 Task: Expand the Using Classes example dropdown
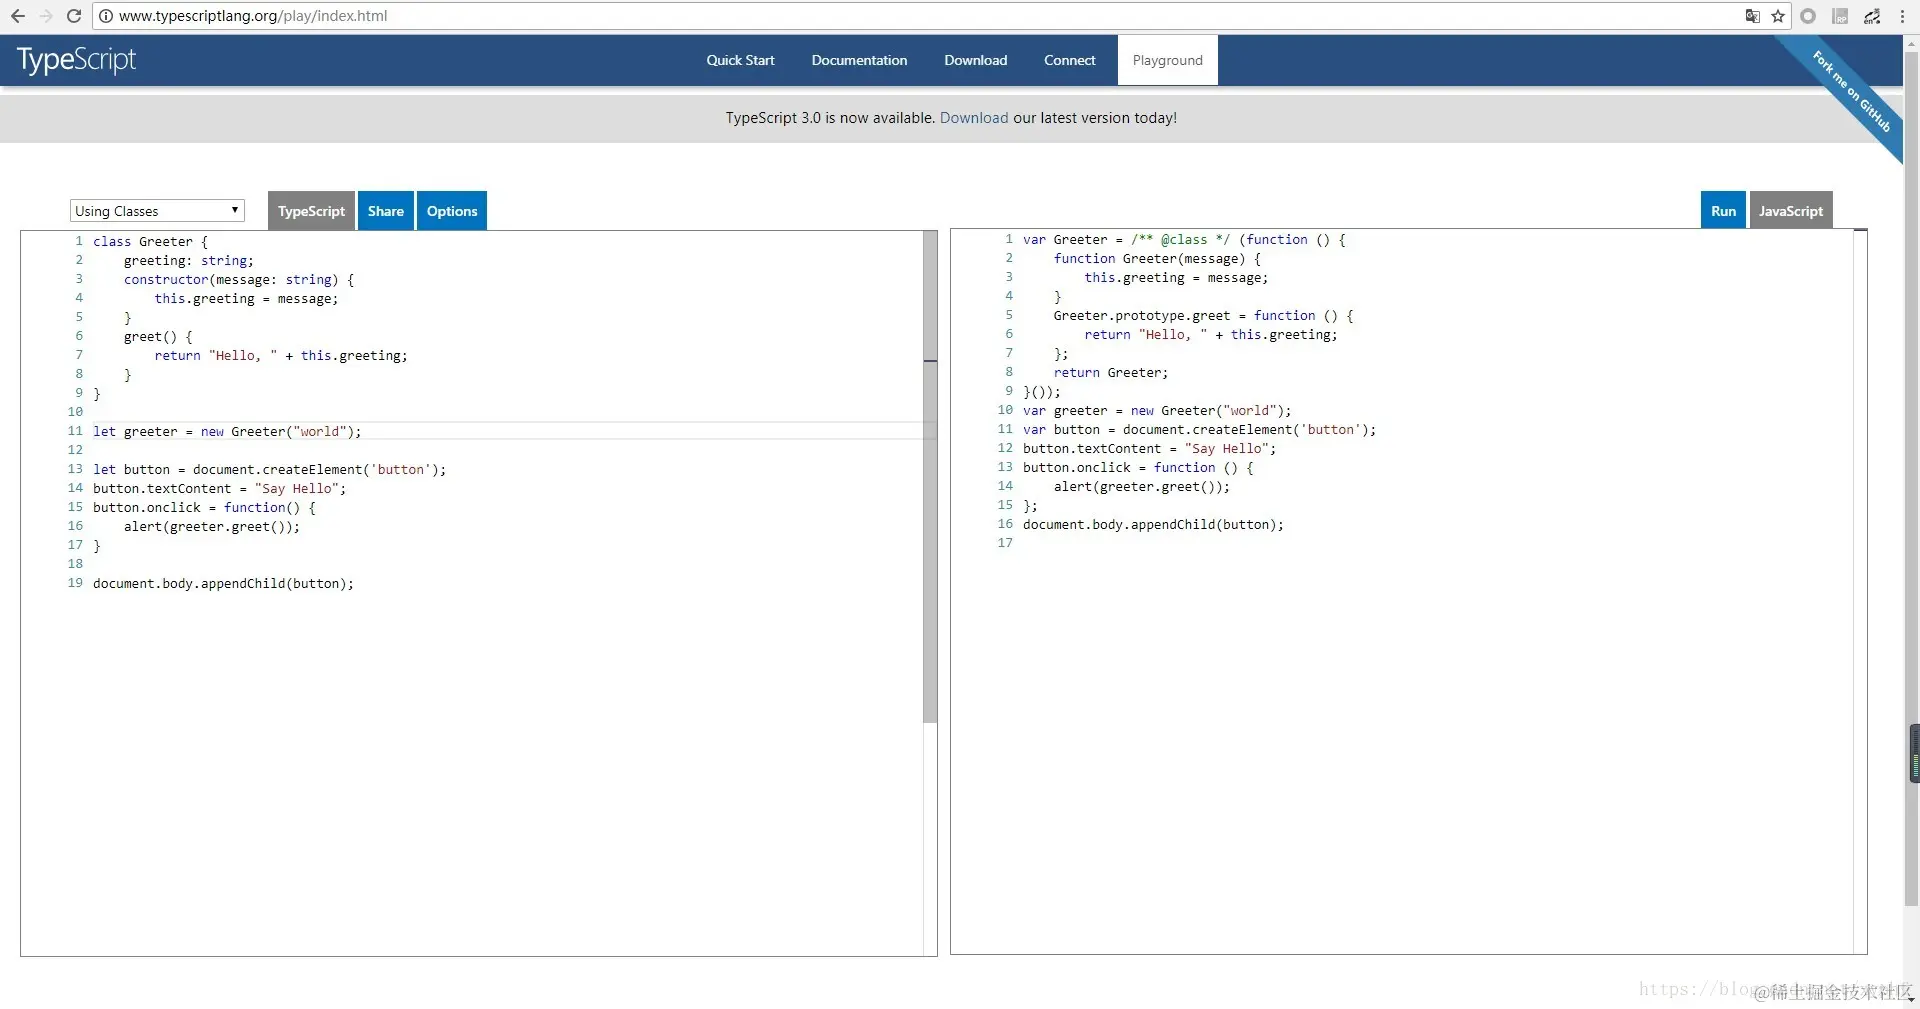(x=157, y=211)
